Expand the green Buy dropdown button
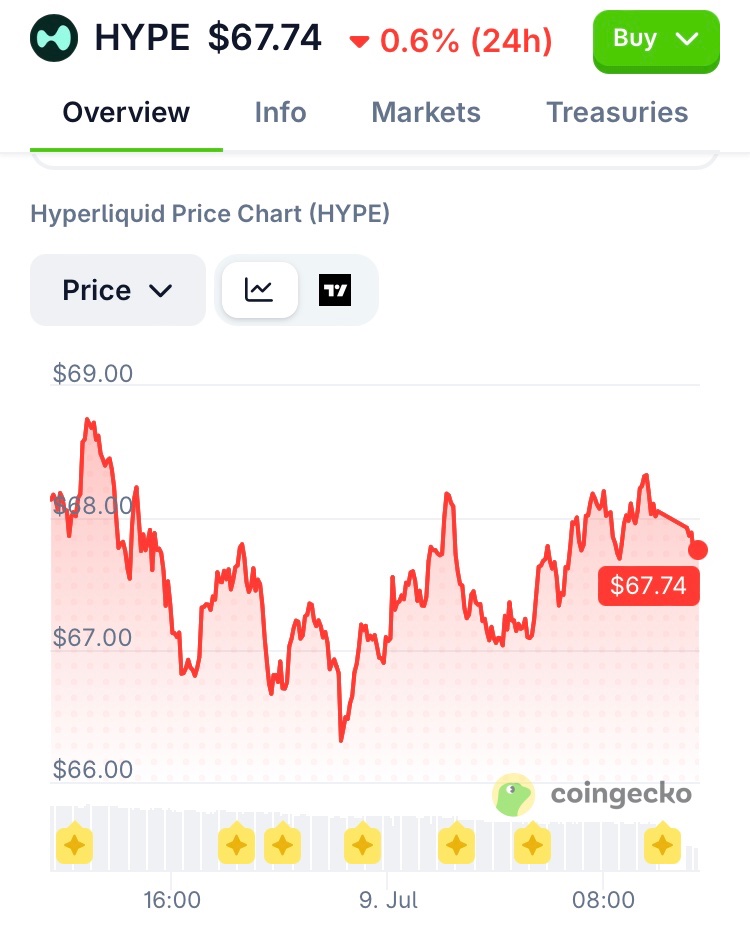This screenshot has height=933, width=750. 656,40
